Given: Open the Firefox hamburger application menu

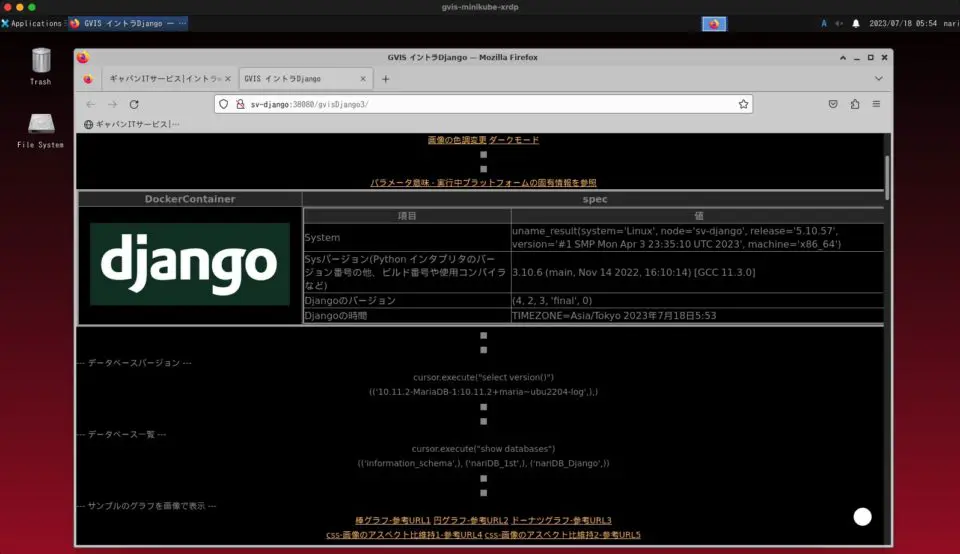Looking at the screenshot, I should [x=876, y=104].
